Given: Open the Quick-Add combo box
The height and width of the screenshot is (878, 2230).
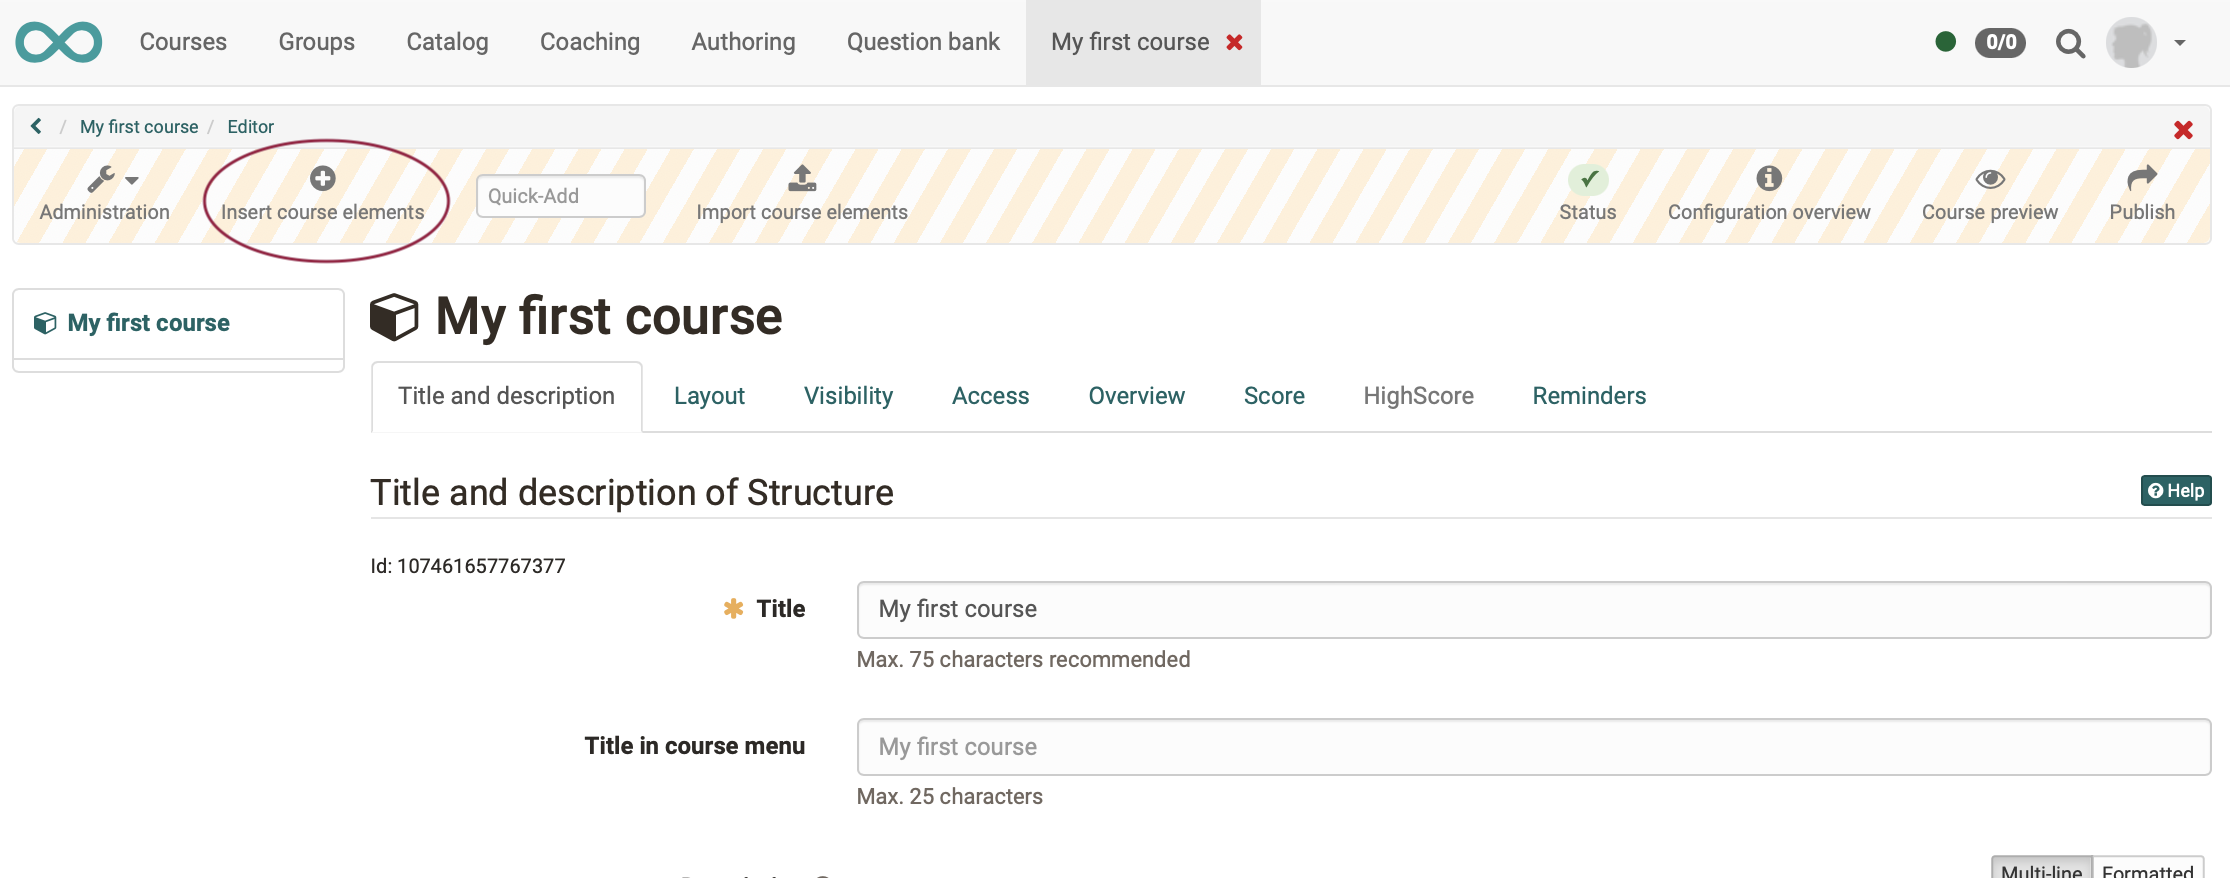Looking at the screenshot, I should pyautogui.click(x=560, y=196).
